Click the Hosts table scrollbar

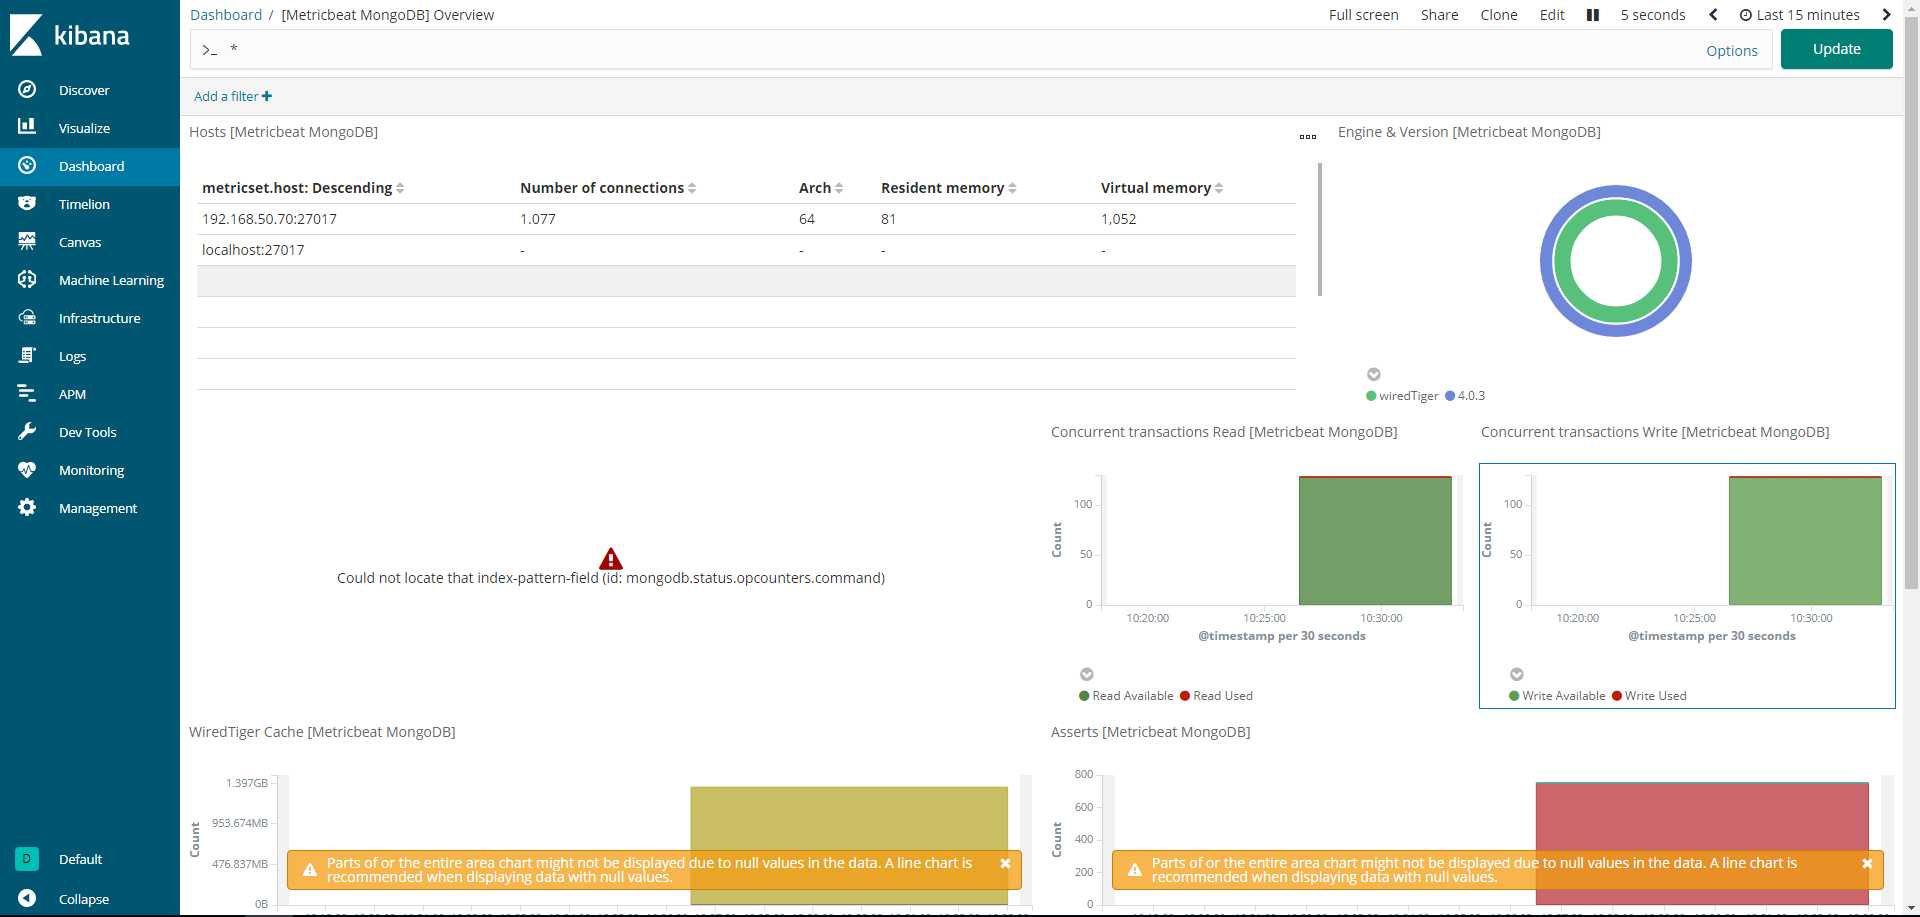[1320, 230]
